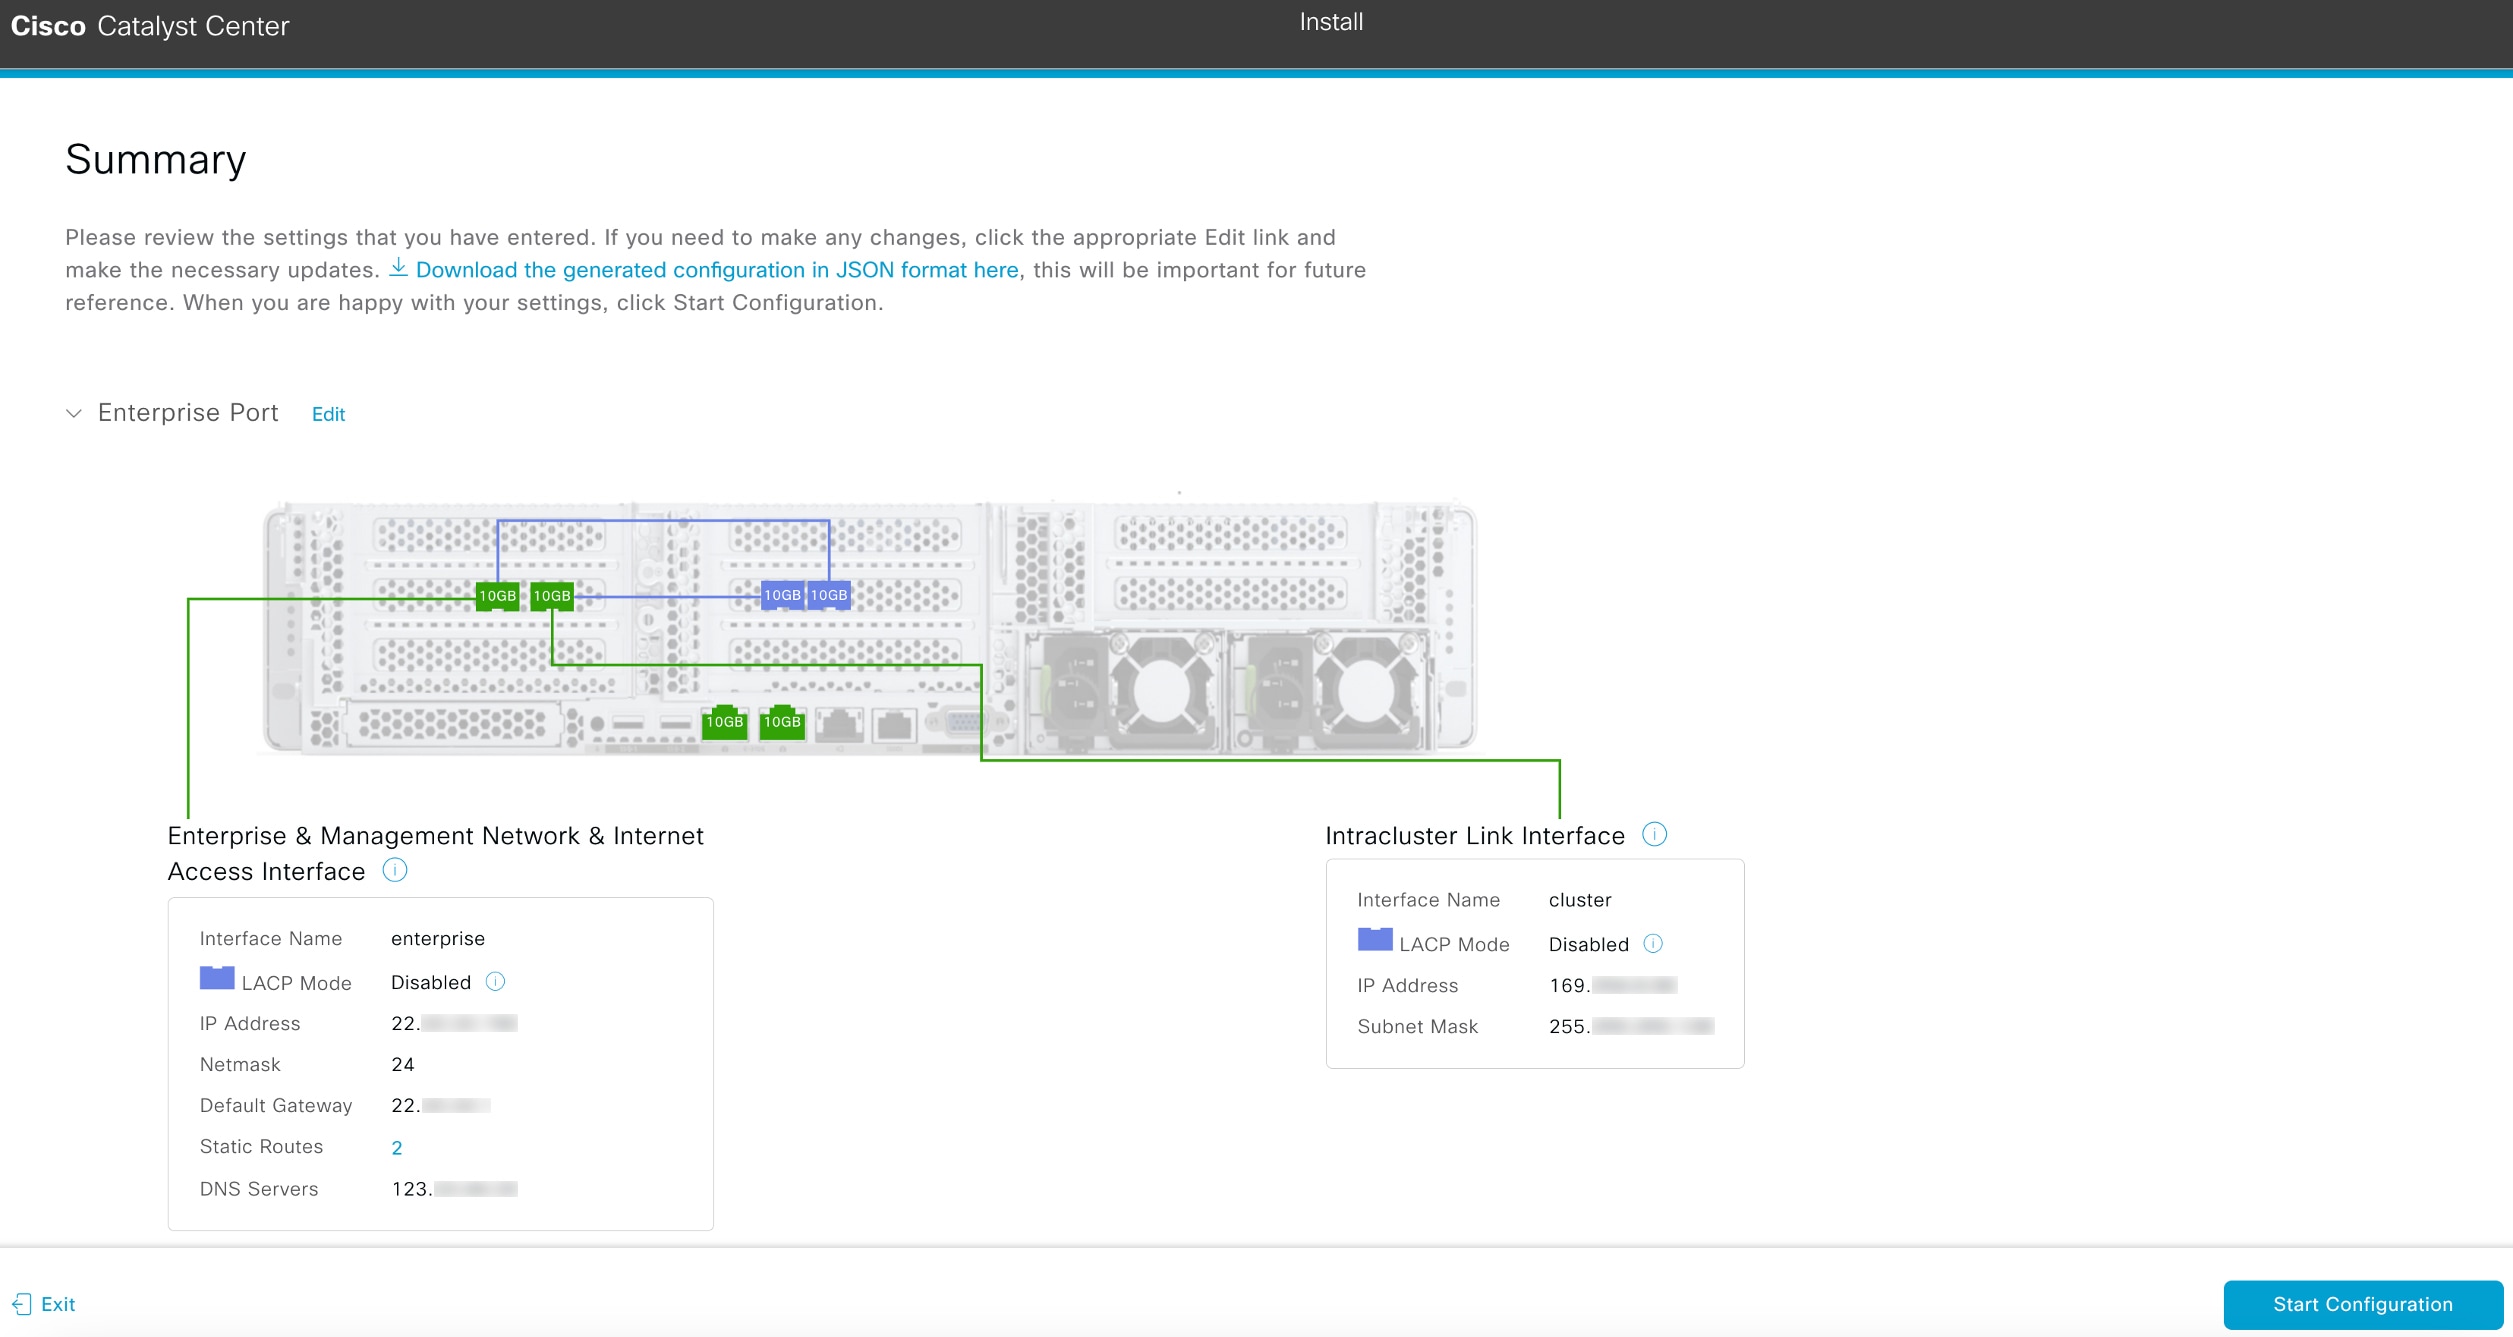Click the blue swatch beside cluster LACP Mode
Screen dimensions: 2513x1337
click(1374, 939)
